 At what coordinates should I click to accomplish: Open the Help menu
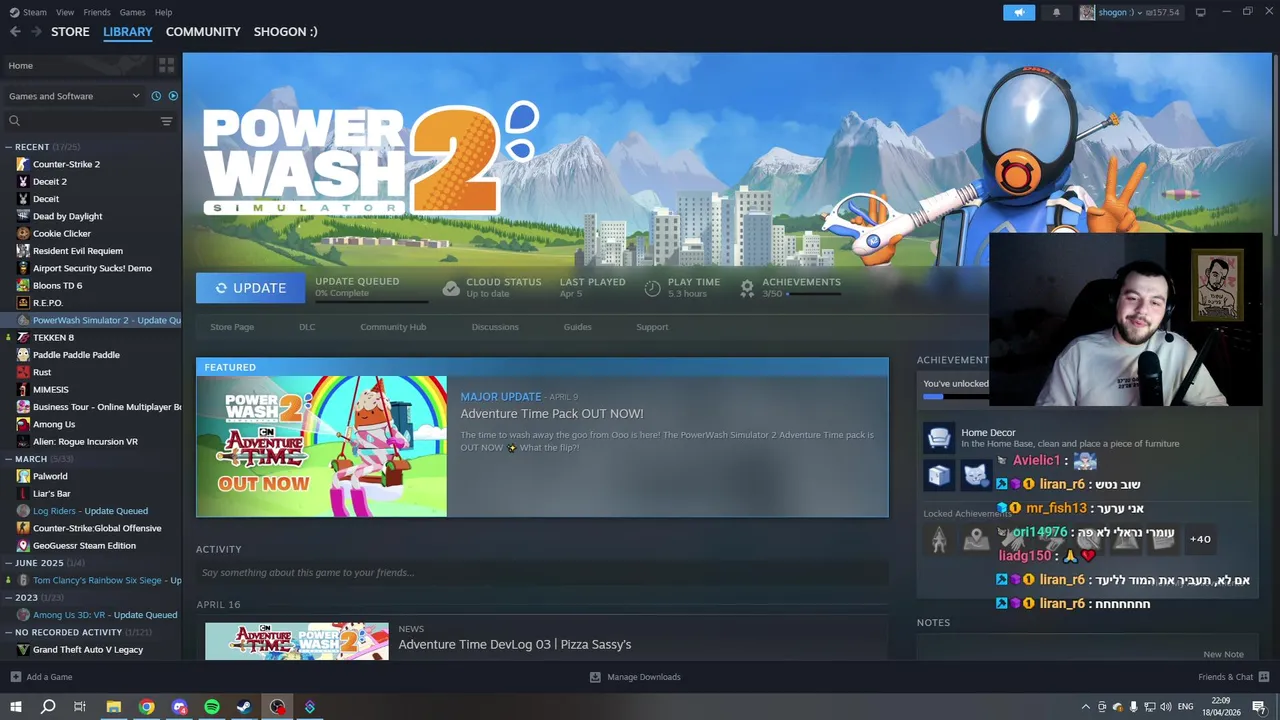164,12
